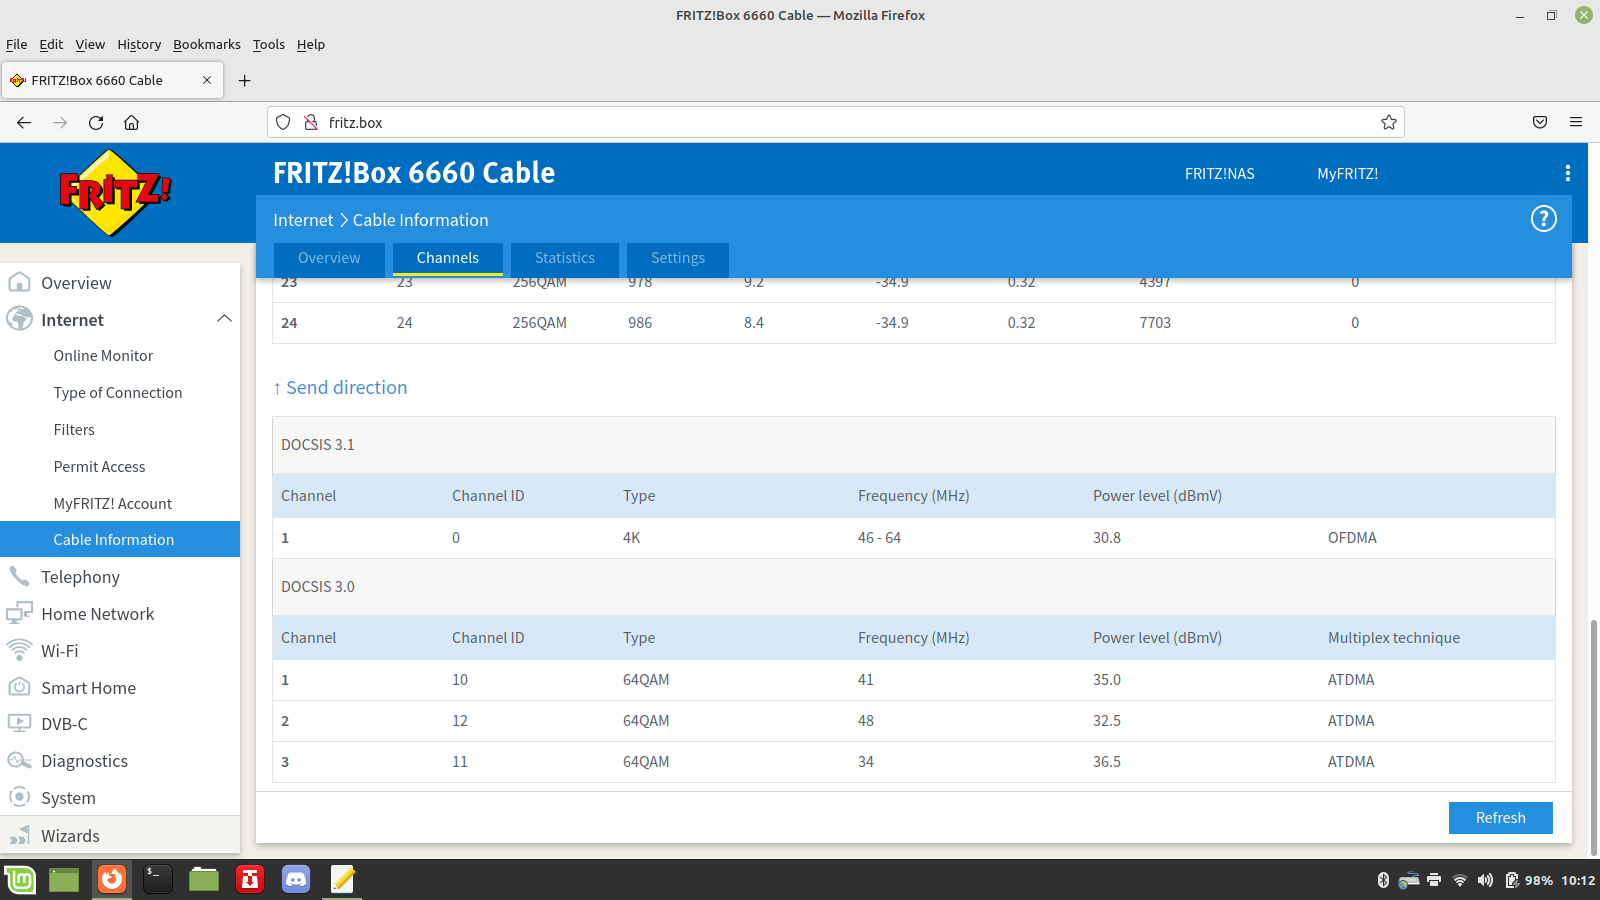The height and width of the screenshot is (900, 1600).
Task: Open Permit Access in the sidebar
Action: coord(99,467)
